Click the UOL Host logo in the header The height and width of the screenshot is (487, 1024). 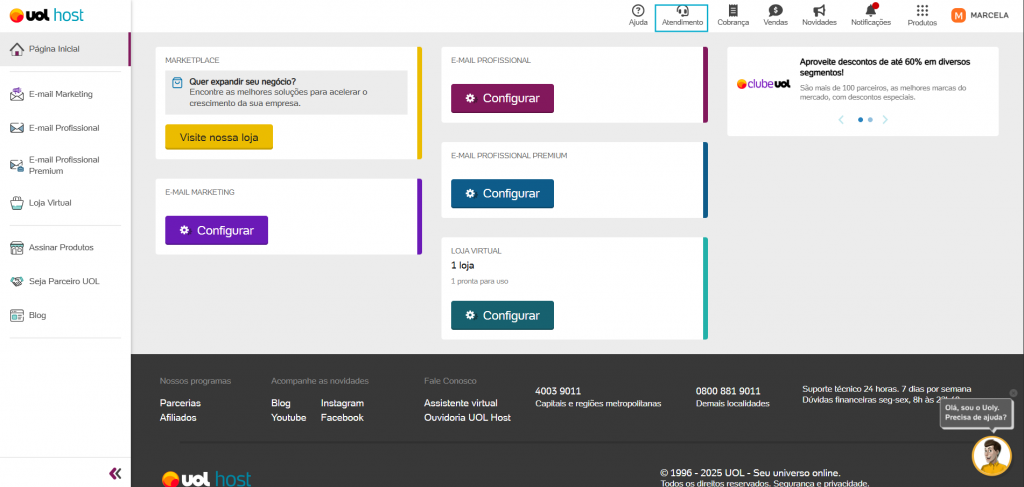click(x=47, y=15)
